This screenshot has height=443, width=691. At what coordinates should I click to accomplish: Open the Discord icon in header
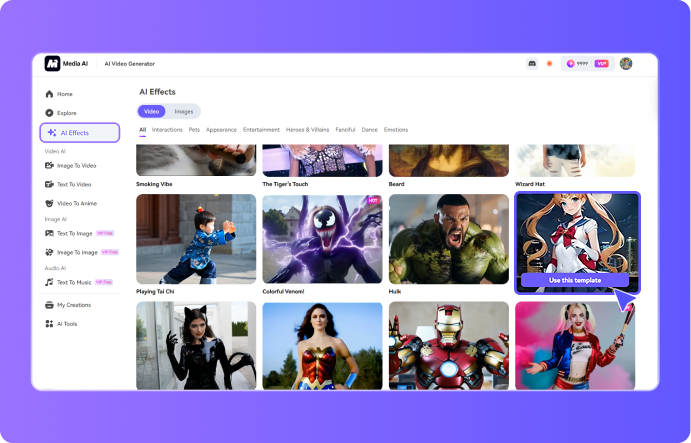532,63
